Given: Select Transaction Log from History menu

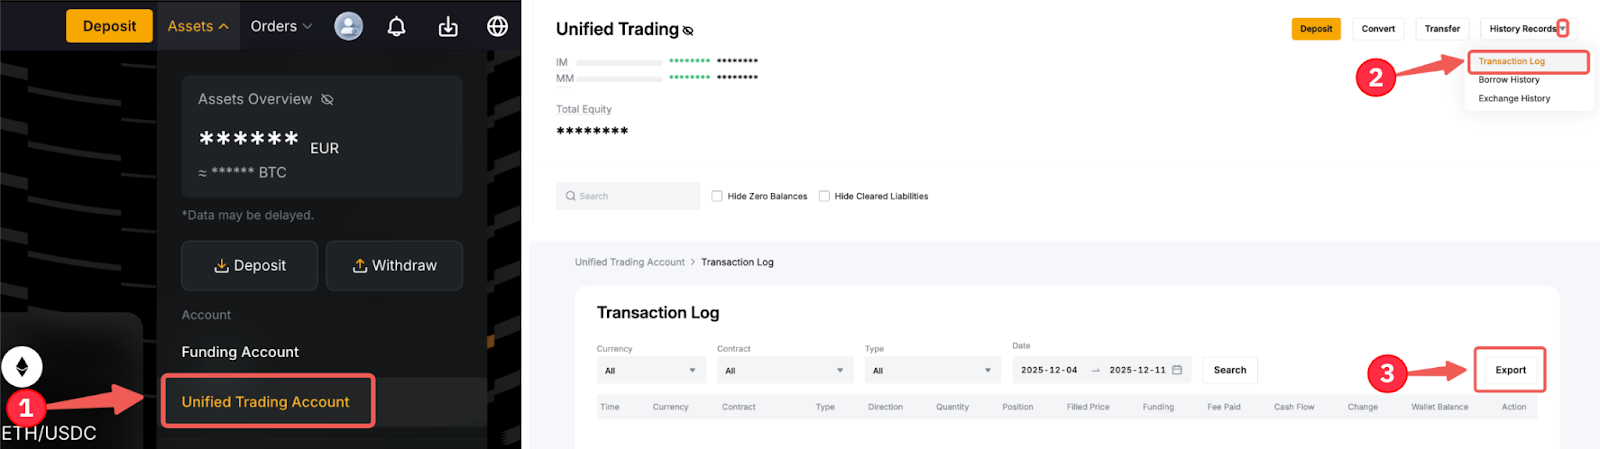Looking at the screenshot, I should pos(1511,61).
